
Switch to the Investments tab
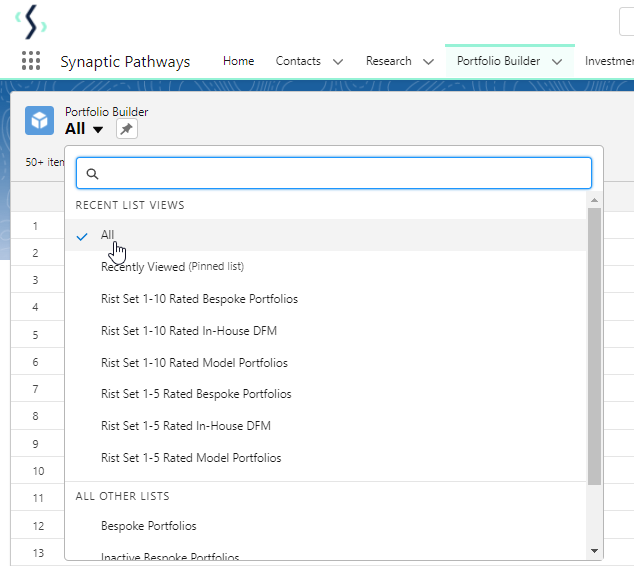tap(609, 61)
